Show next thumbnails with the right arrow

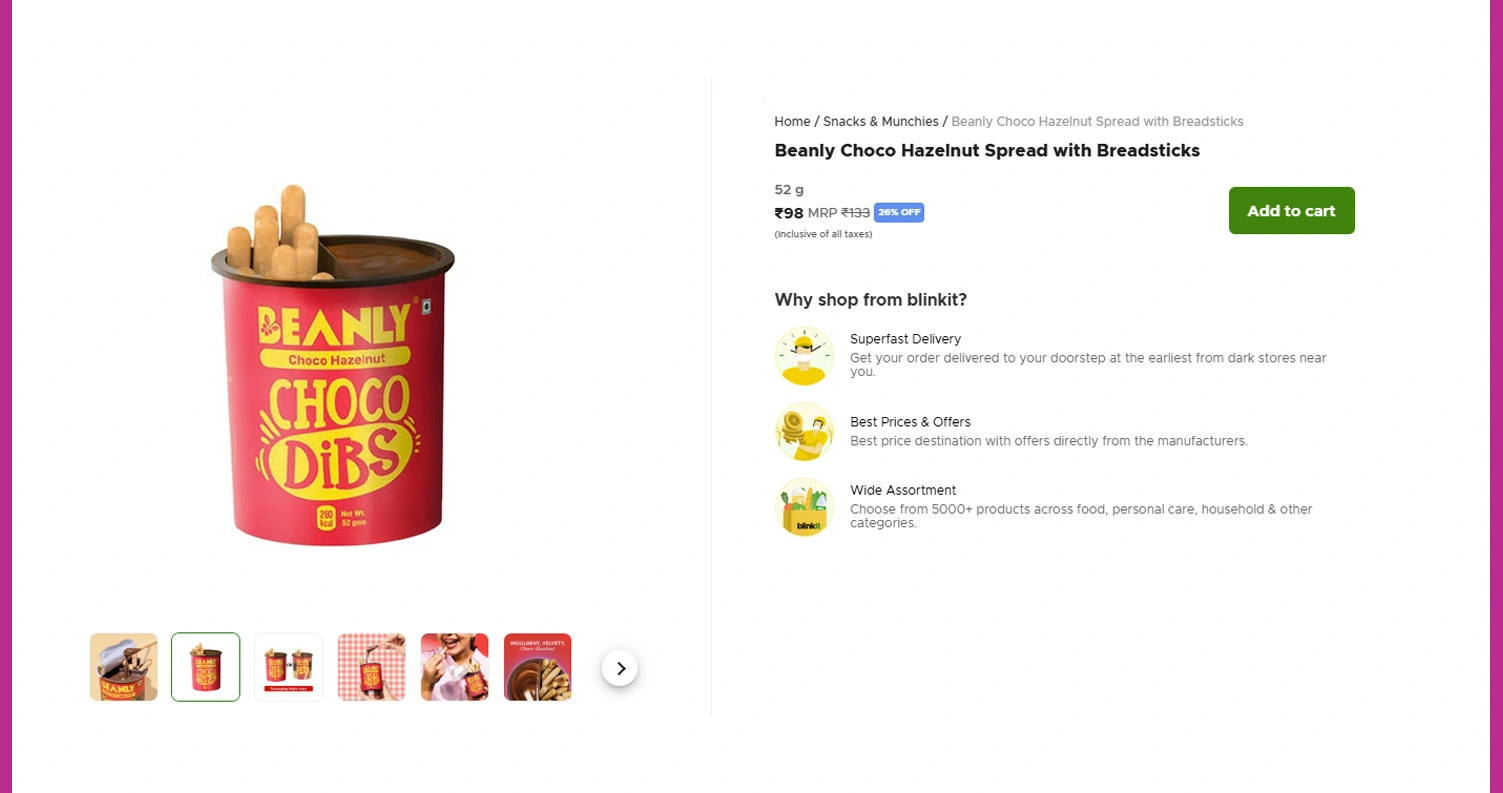620,668
